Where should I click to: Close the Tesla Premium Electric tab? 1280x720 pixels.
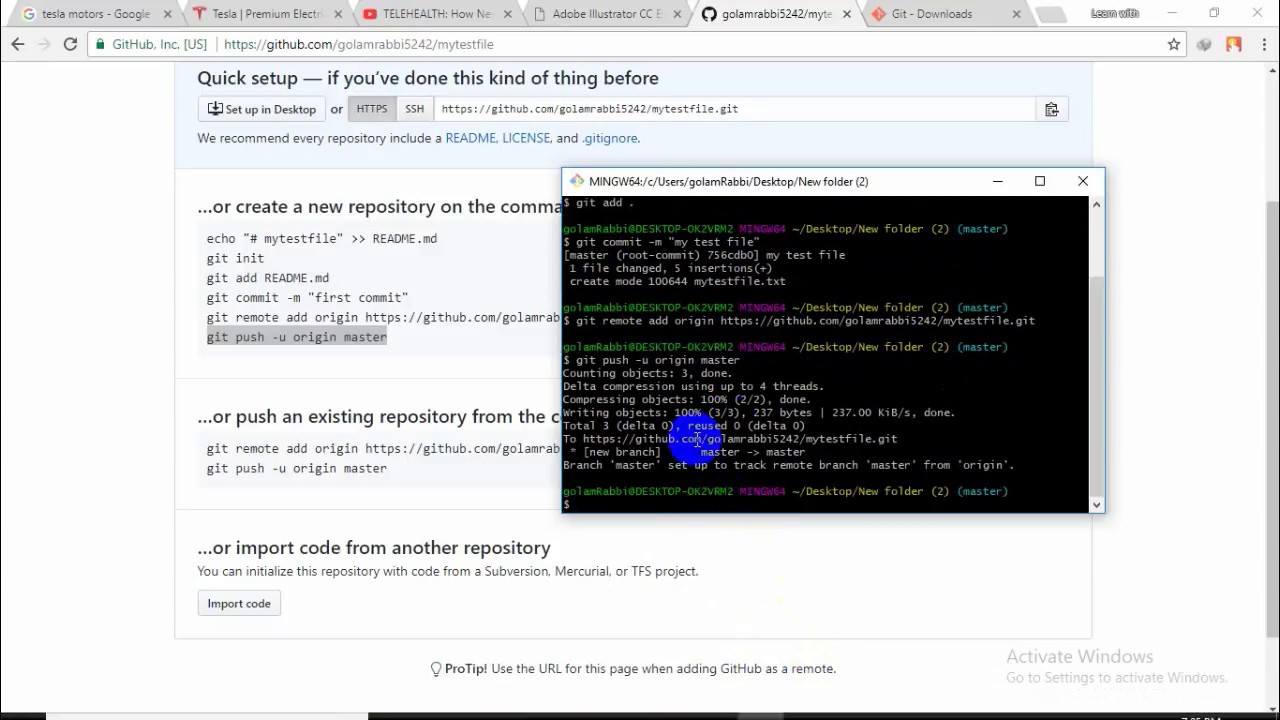(337, 14)
